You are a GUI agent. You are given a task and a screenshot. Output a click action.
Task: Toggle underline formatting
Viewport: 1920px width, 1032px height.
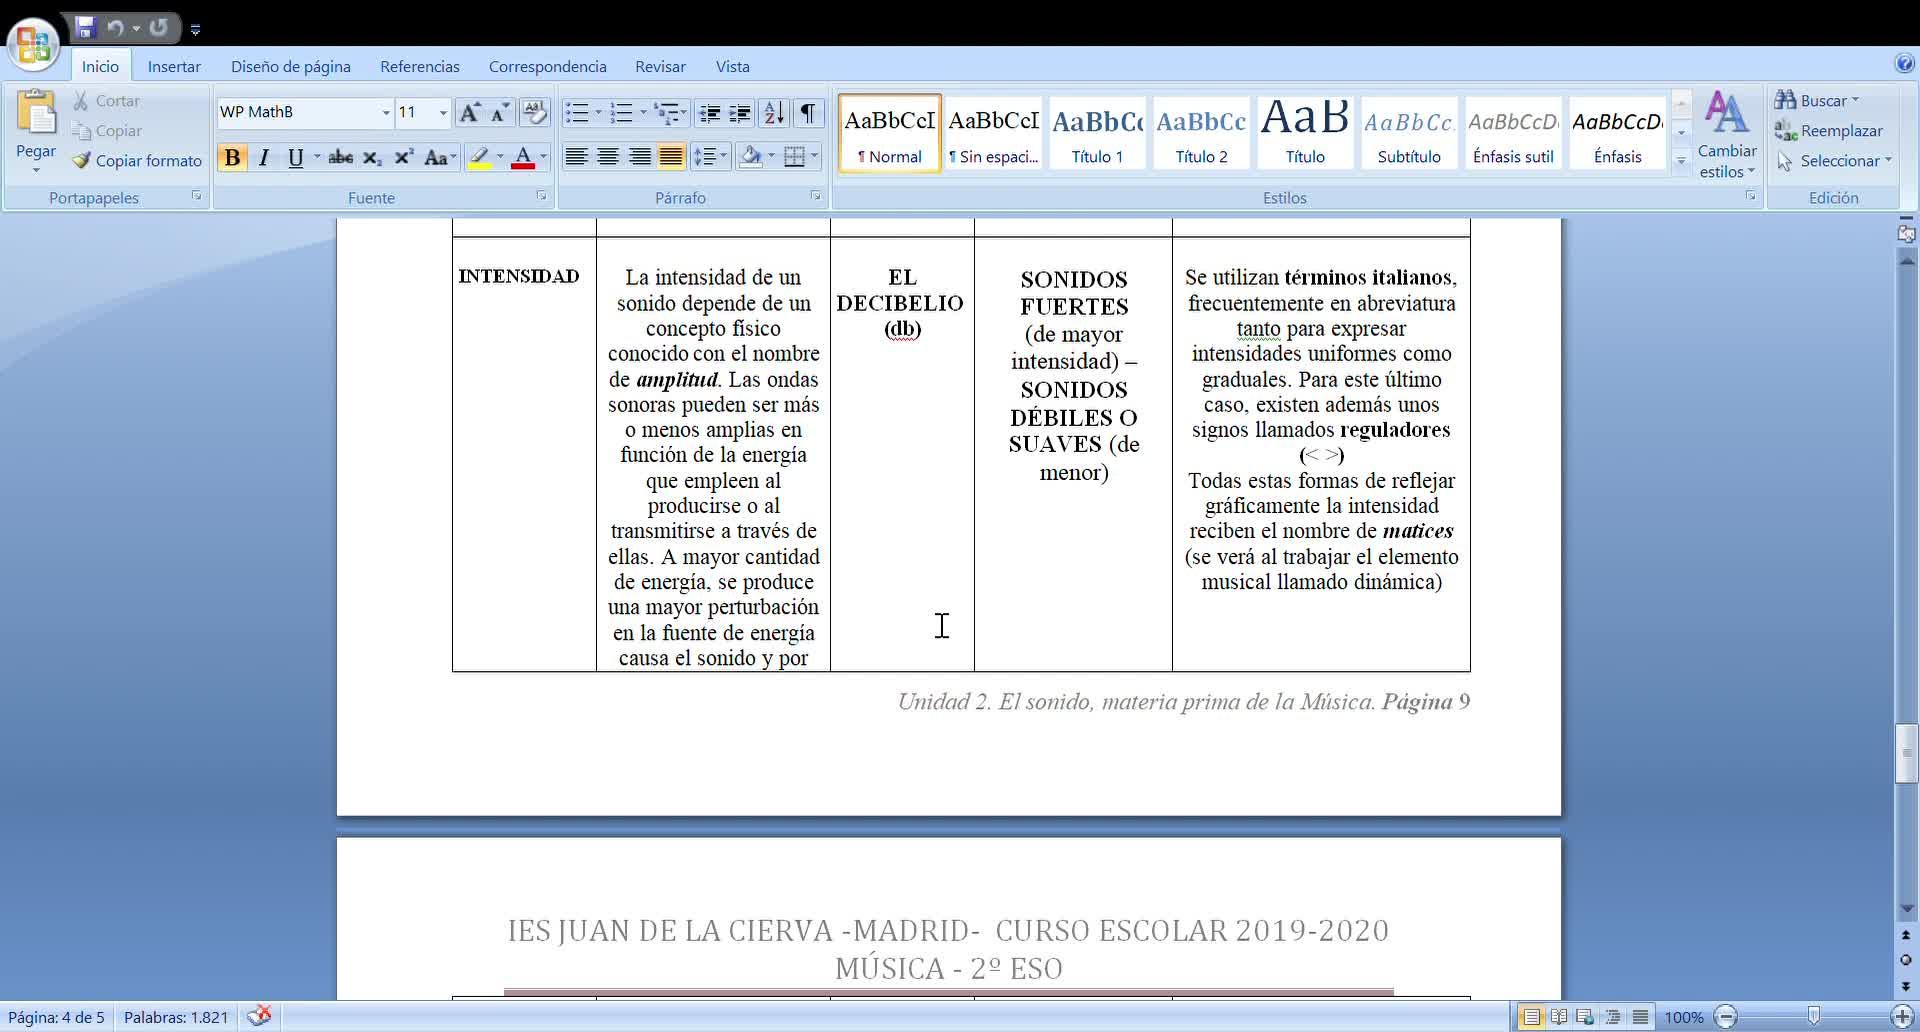(x=295, y=158)
